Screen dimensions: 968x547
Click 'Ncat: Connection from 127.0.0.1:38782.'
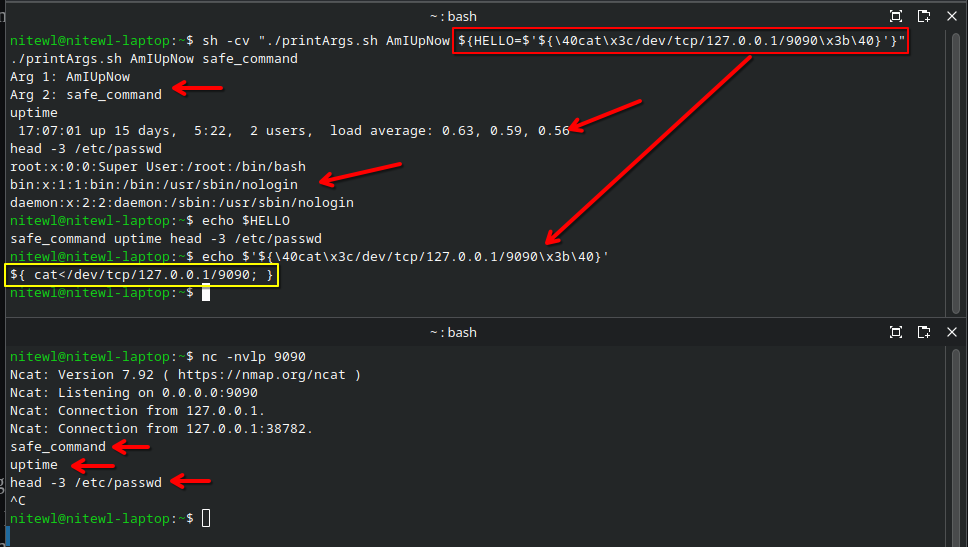coord(162,428)
